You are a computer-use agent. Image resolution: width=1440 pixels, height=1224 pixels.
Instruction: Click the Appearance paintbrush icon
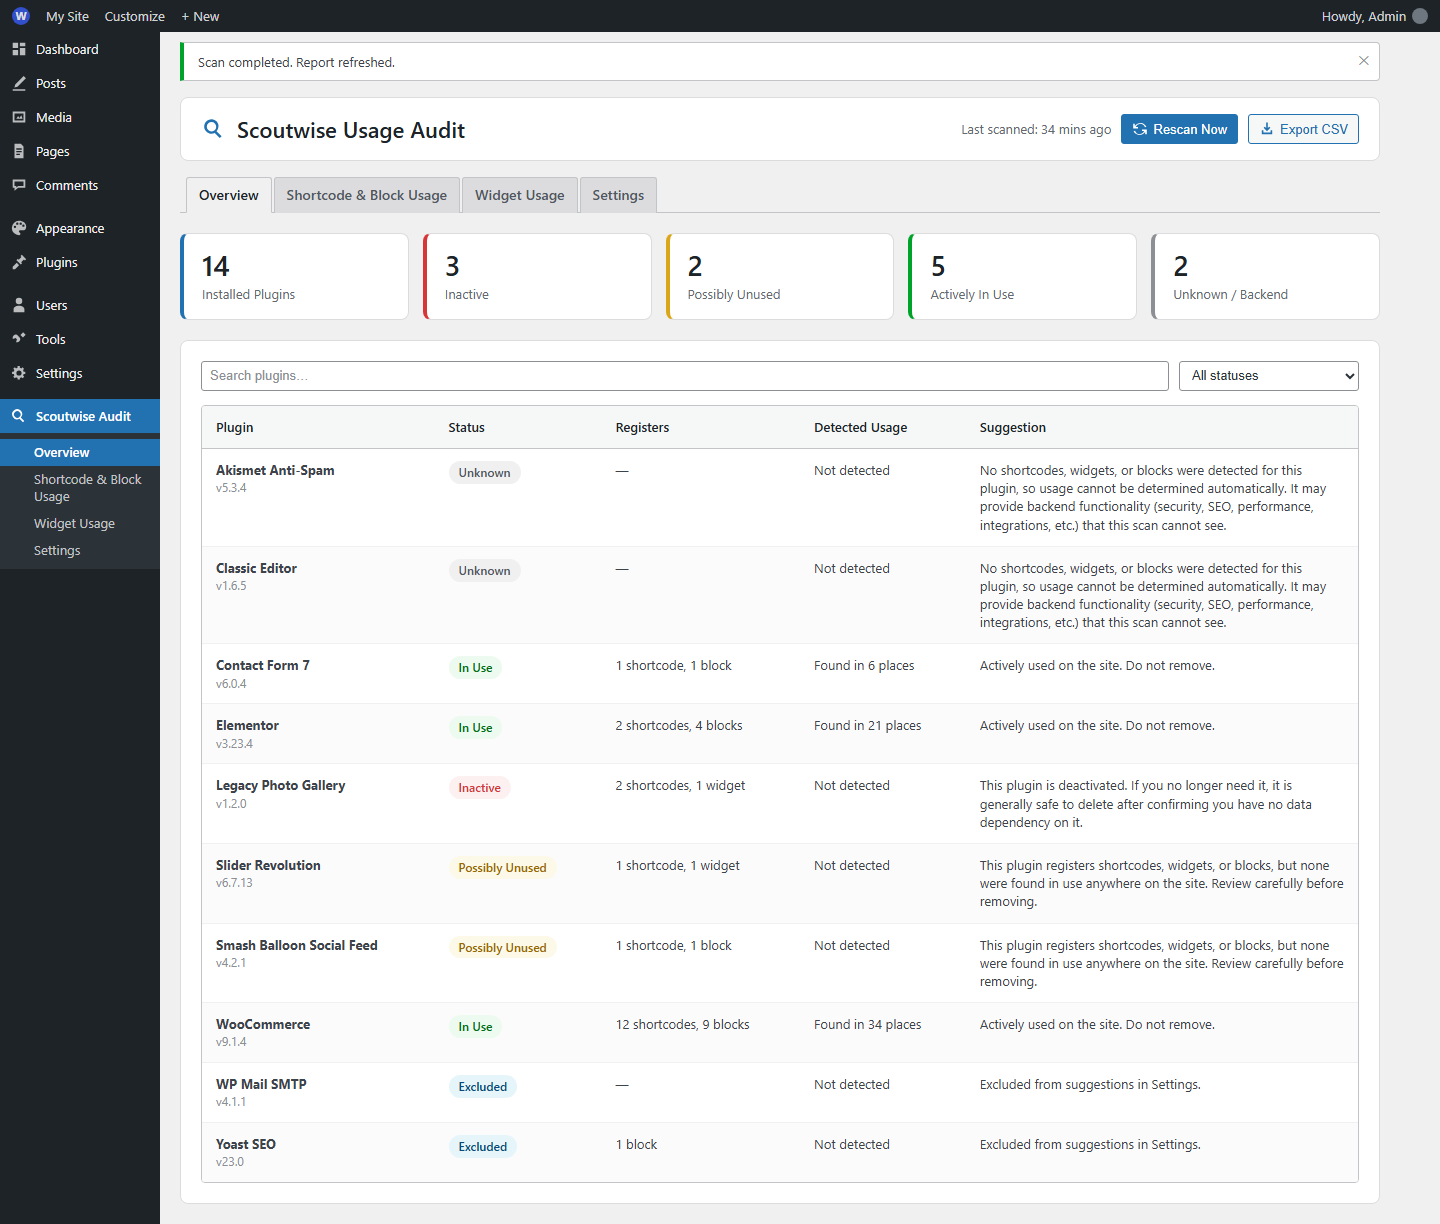pos(19,228)
